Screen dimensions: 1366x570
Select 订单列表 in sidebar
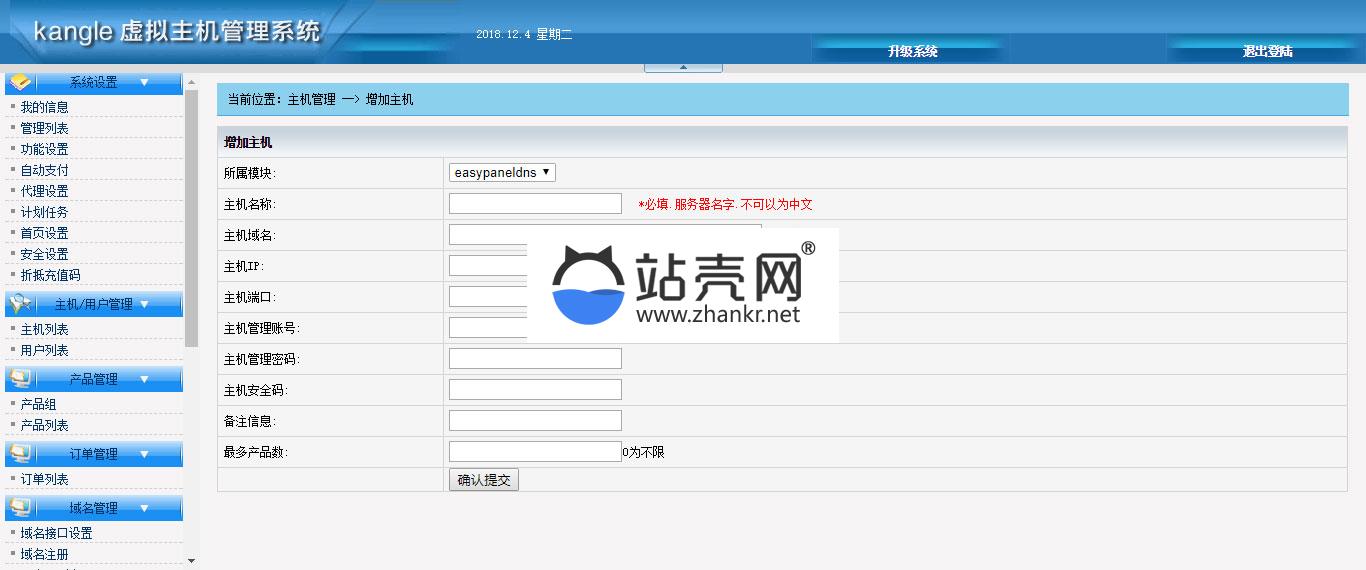pos(44,479)
